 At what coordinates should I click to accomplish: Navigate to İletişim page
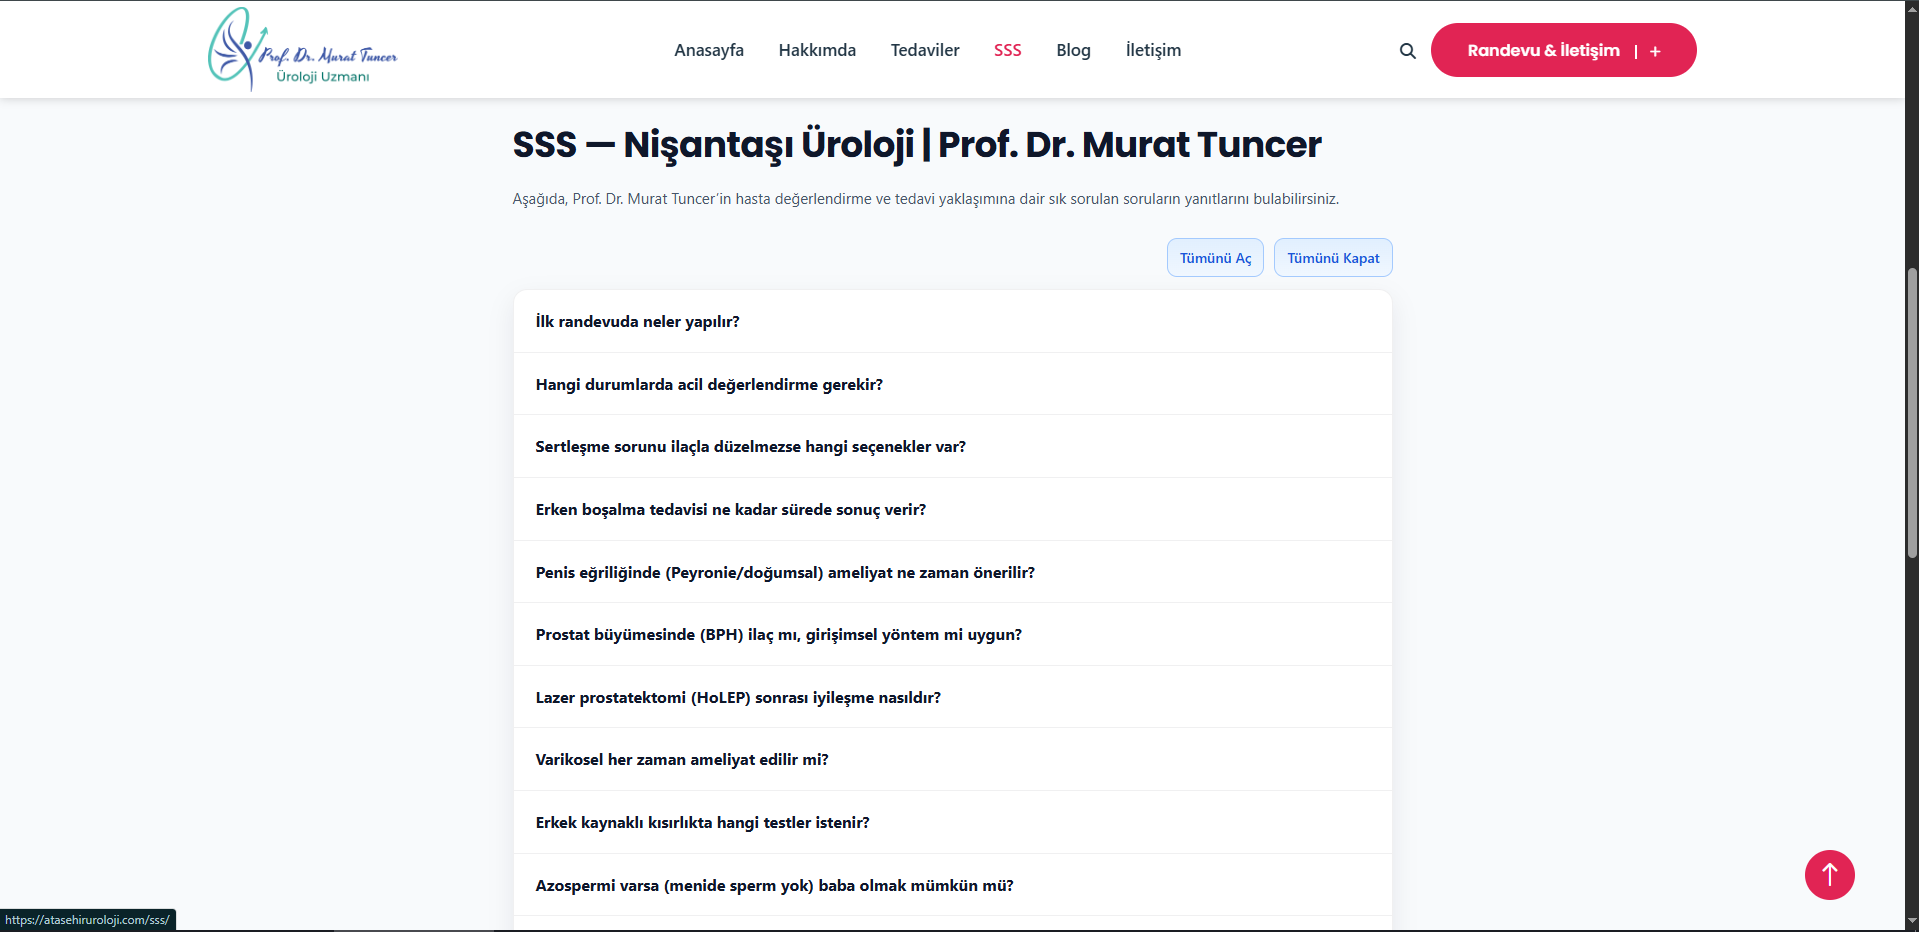pos(1152,50)
